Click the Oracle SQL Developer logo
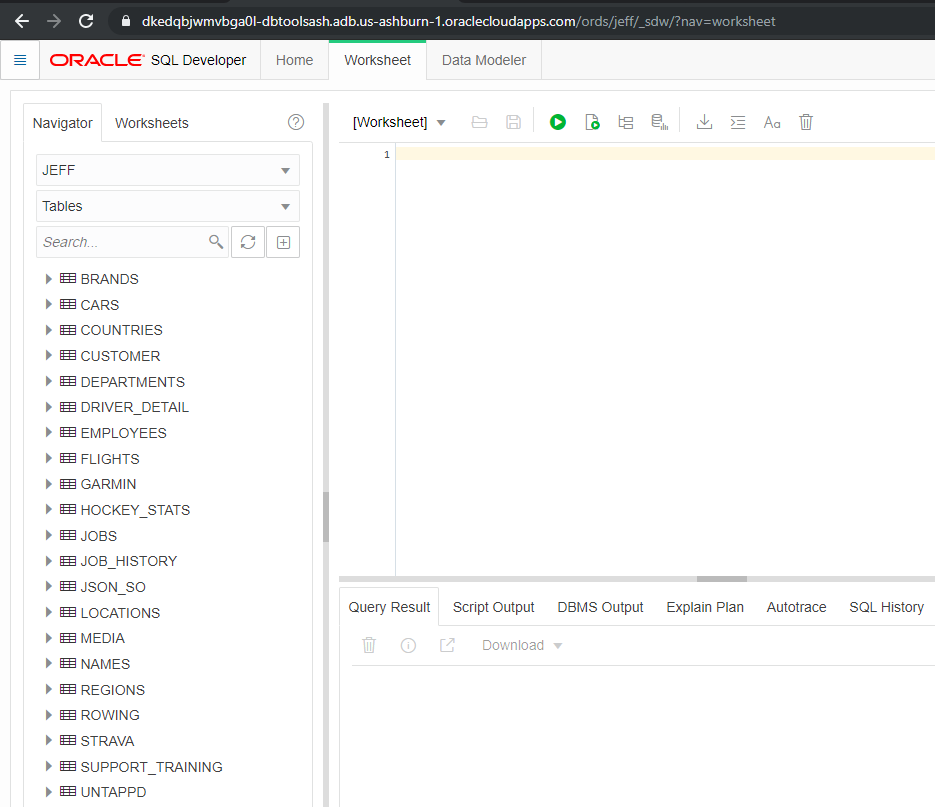The height and width of the screenshot is (807, 935). pyautogui.click(x=148, y=60)
